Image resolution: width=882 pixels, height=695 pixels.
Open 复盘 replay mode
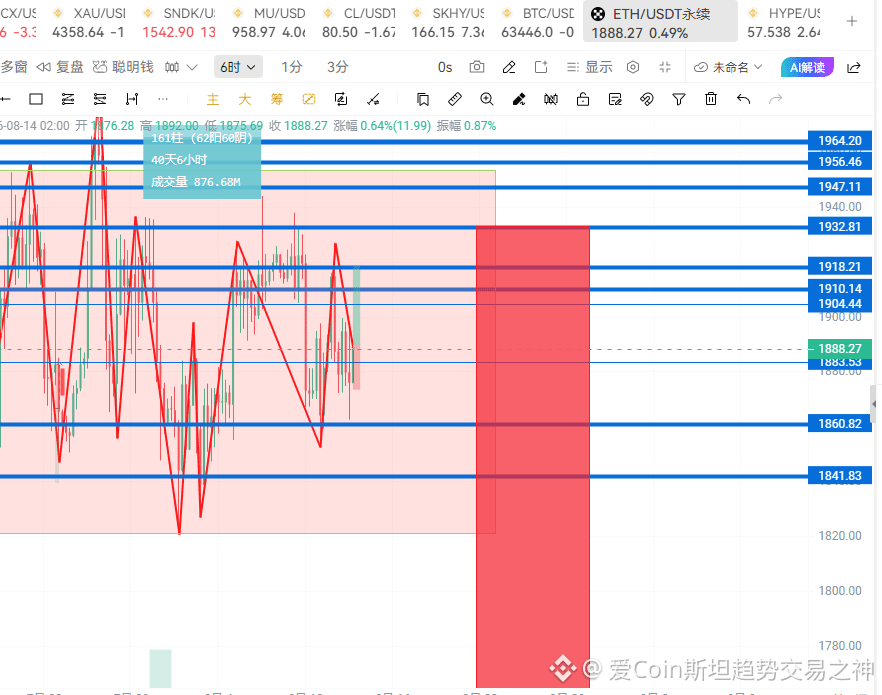pyautogui.click(x=60, y=67)
